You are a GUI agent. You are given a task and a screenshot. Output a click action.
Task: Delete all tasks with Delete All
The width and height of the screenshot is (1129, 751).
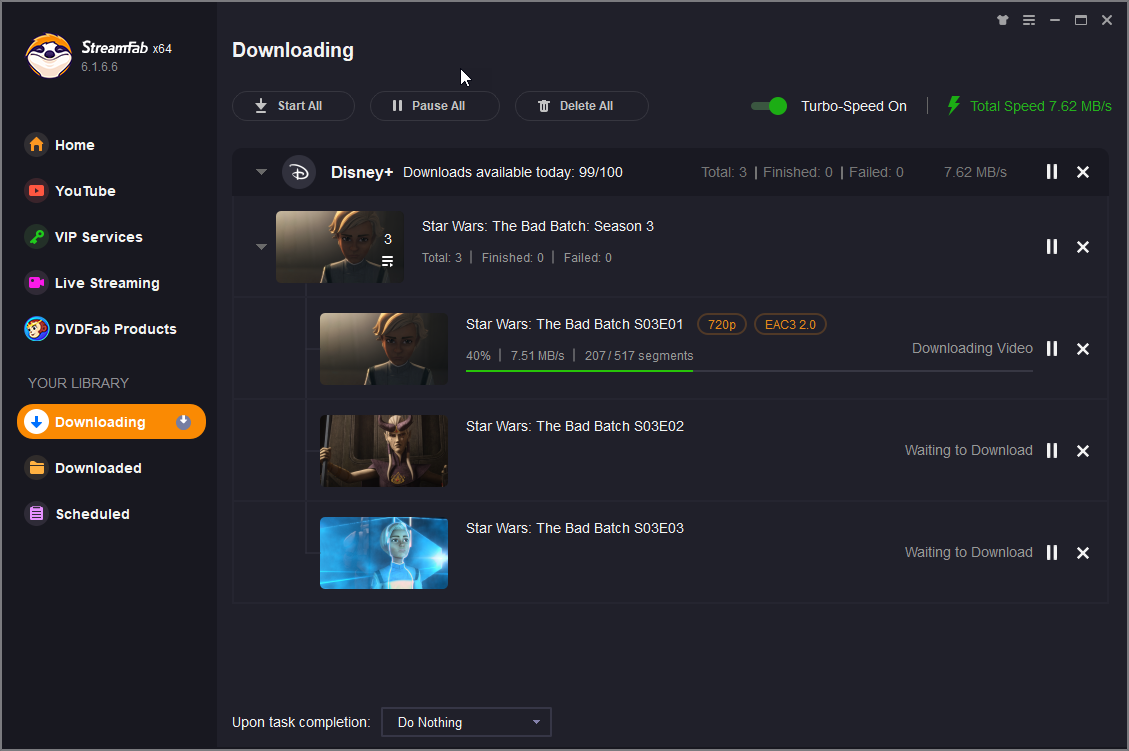581,106
